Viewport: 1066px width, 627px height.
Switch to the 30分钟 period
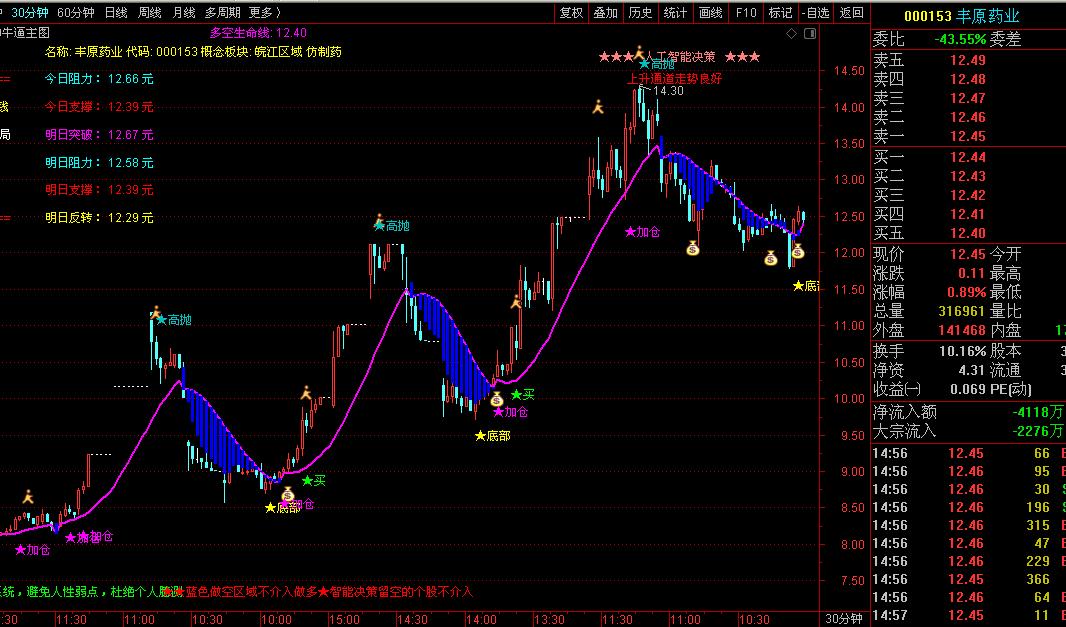[x=29, y=12]
